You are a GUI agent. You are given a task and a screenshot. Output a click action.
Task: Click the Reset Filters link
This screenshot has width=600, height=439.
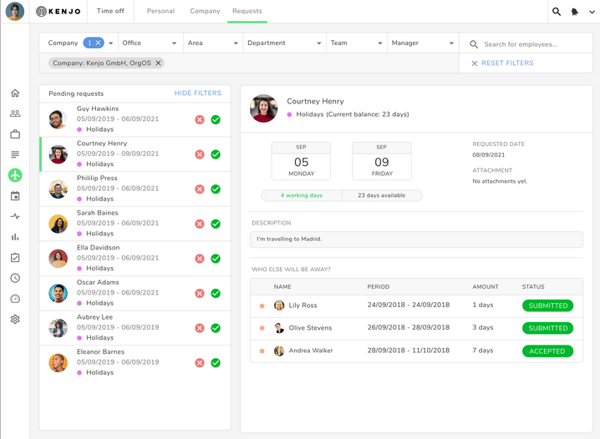coord(502,63)
